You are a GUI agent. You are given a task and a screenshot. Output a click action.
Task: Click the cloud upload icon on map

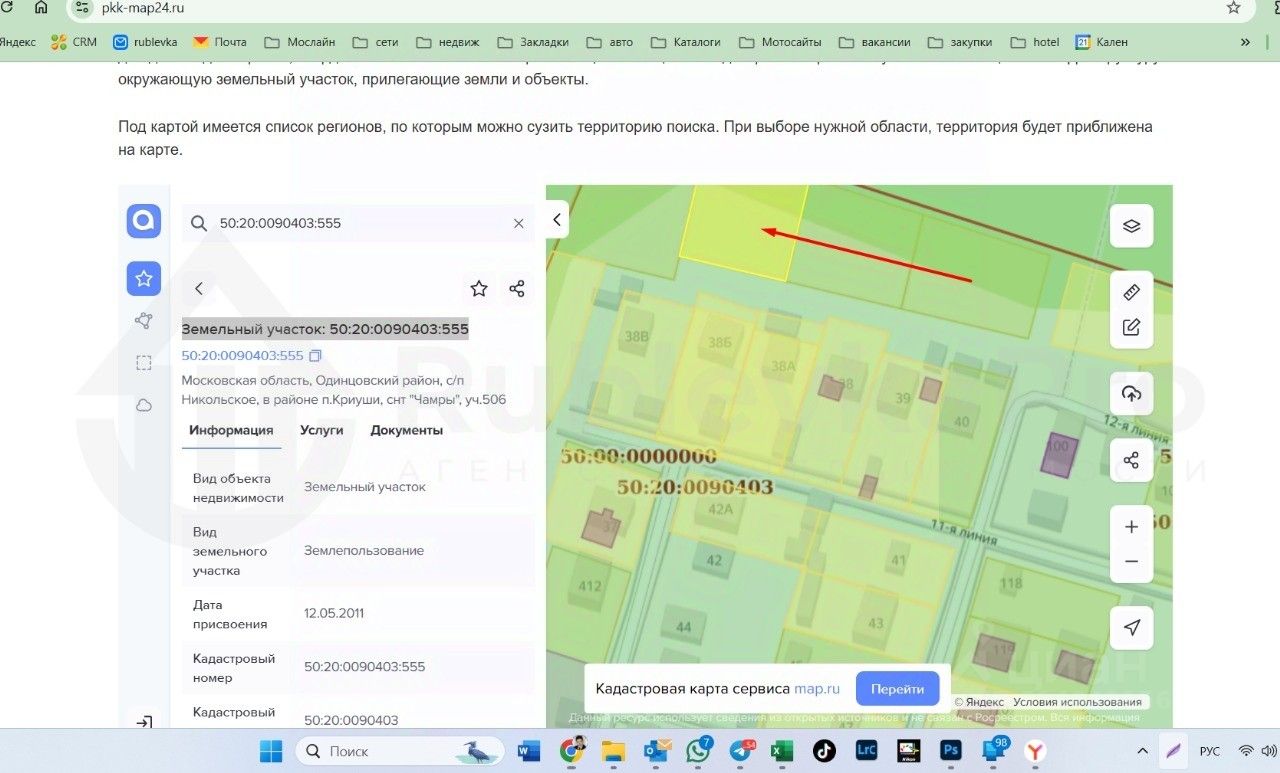pos(1131,394)
